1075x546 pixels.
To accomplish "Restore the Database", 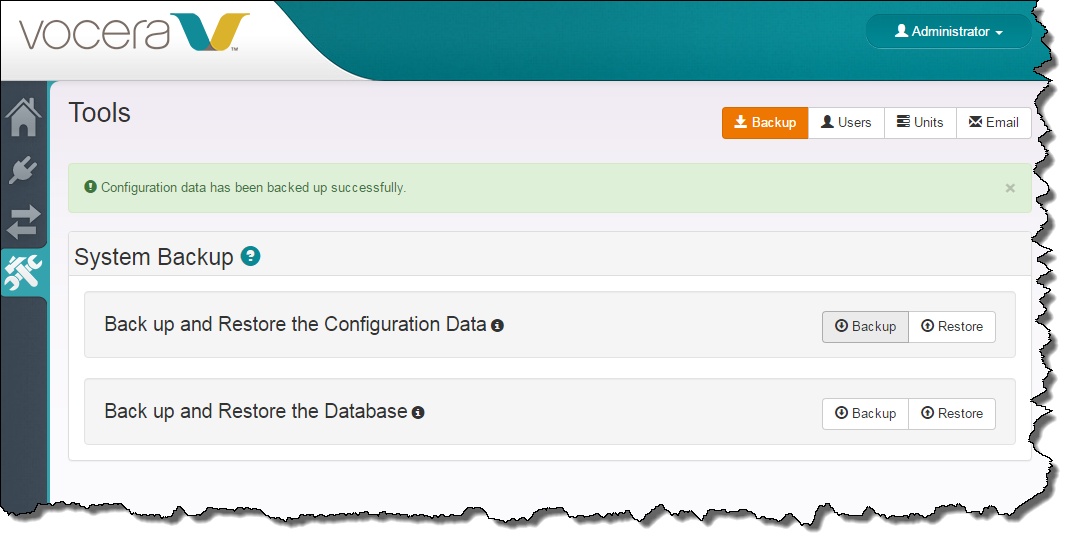I will (952, 414).
